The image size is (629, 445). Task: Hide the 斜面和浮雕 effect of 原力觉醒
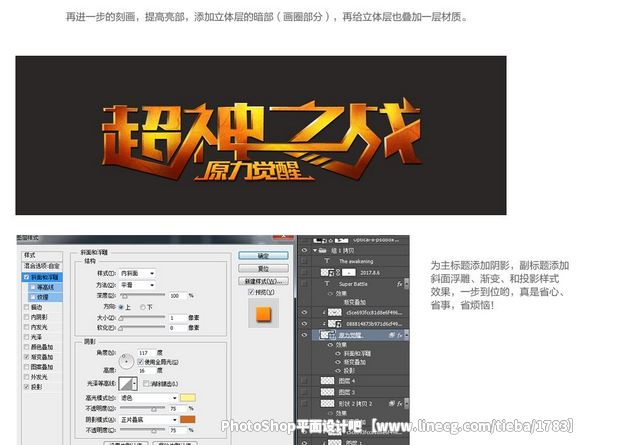pos(338,354)
